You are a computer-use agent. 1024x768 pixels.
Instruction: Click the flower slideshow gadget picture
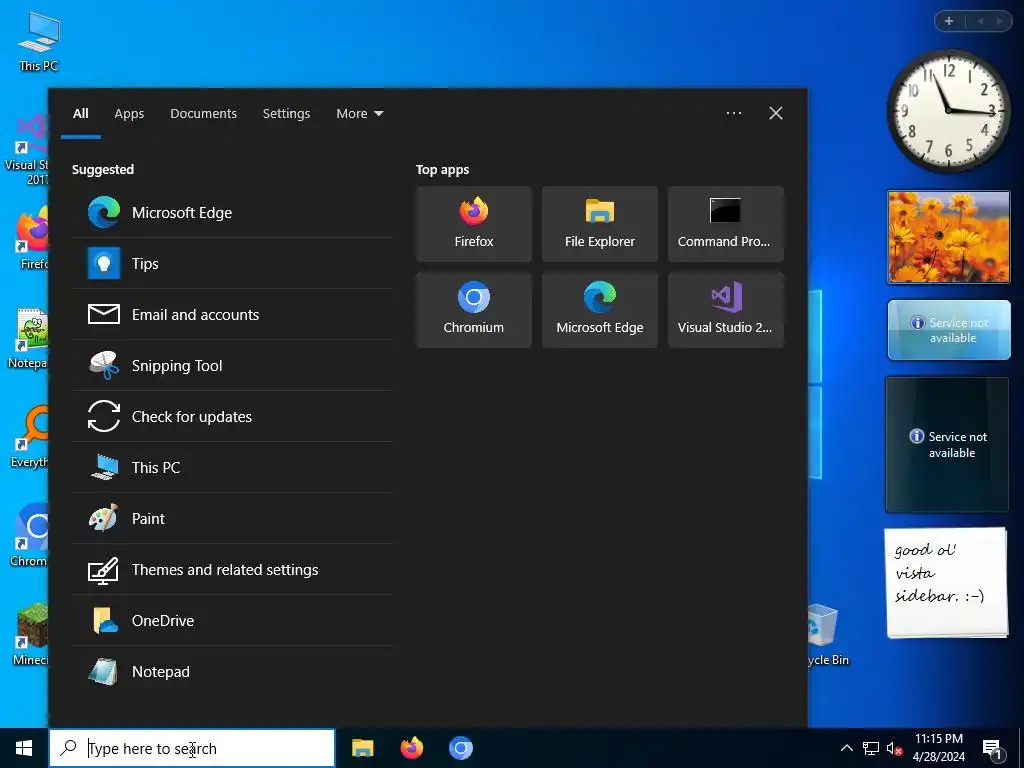pos(948,237)
